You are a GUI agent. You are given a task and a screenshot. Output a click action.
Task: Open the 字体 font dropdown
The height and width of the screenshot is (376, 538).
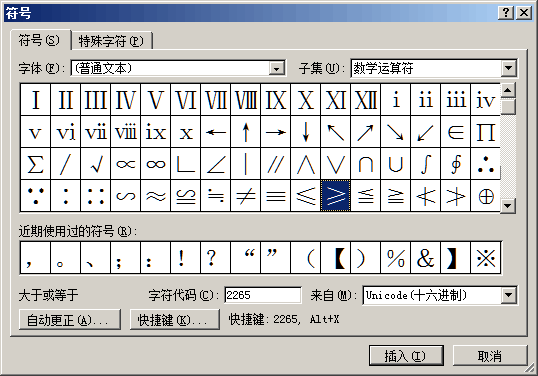(277, 68)
